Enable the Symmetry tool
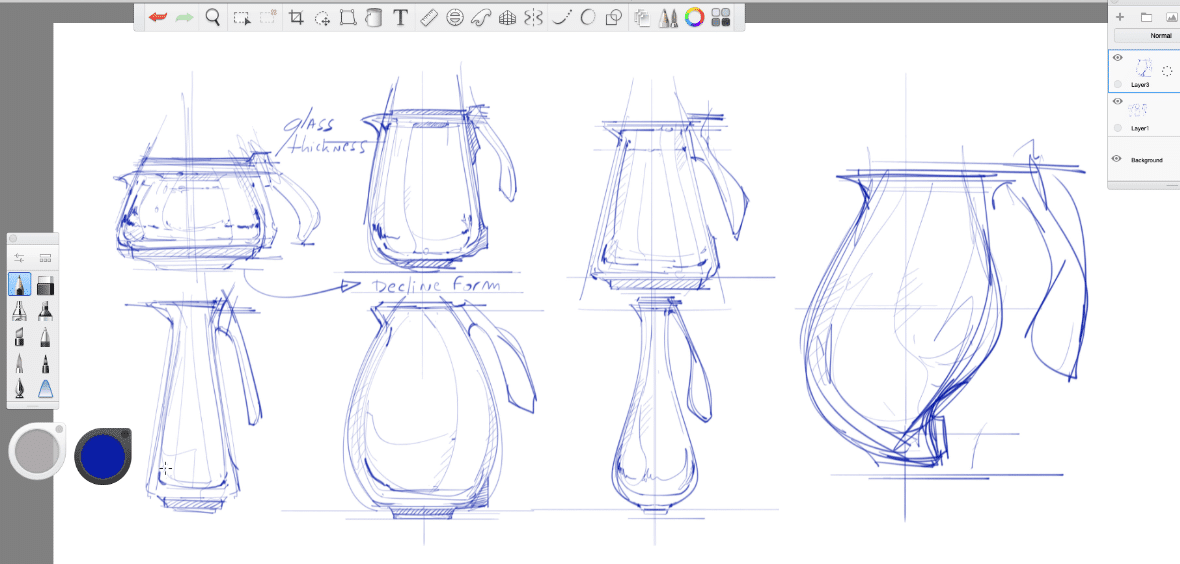This screenshot has width=1180, height=564. (533, 18)
